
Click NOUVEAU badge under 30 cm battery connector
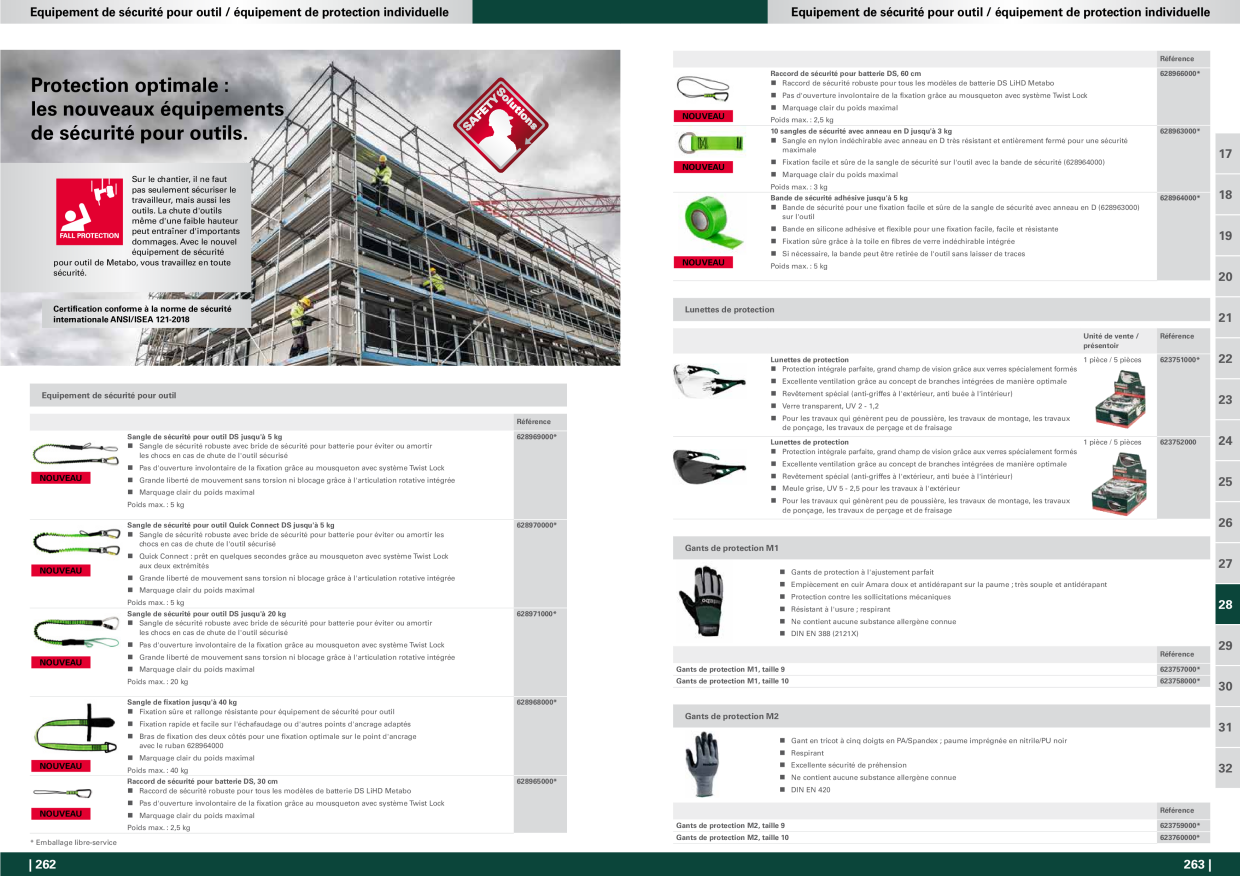pyautogui.click(x=62, y=814)
